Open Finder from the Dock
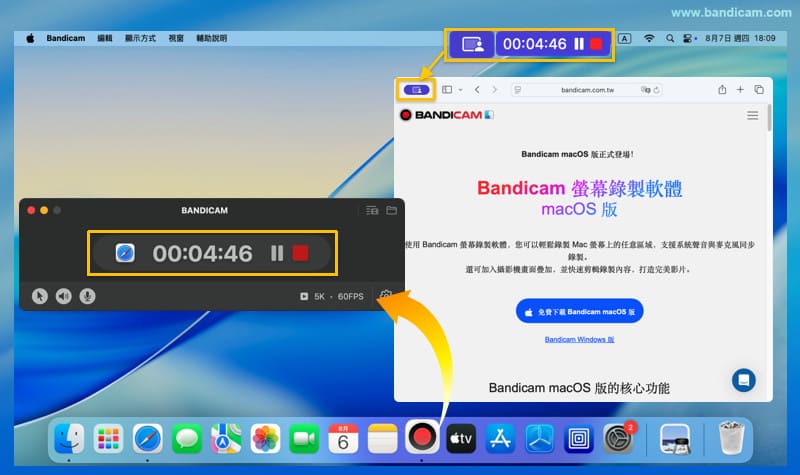 [x=69, y=438]
